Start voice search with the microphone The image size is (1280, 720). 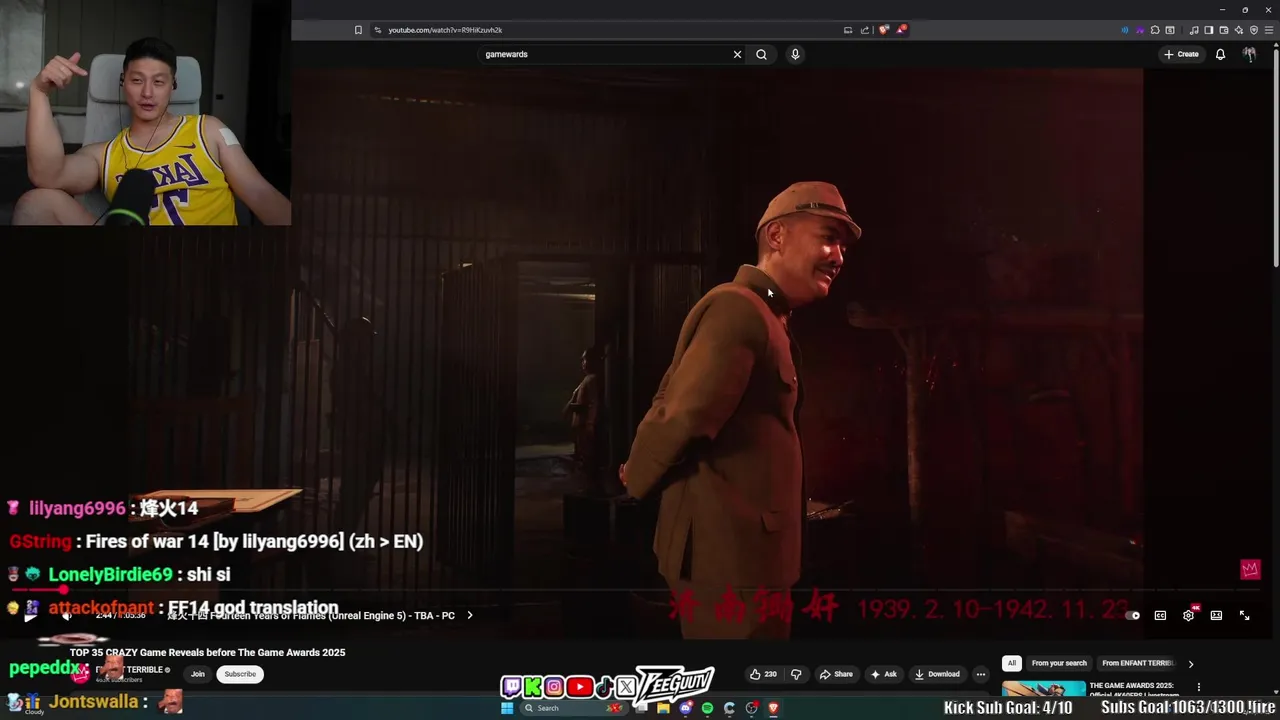pyautogui.click(x=795, y=54)
